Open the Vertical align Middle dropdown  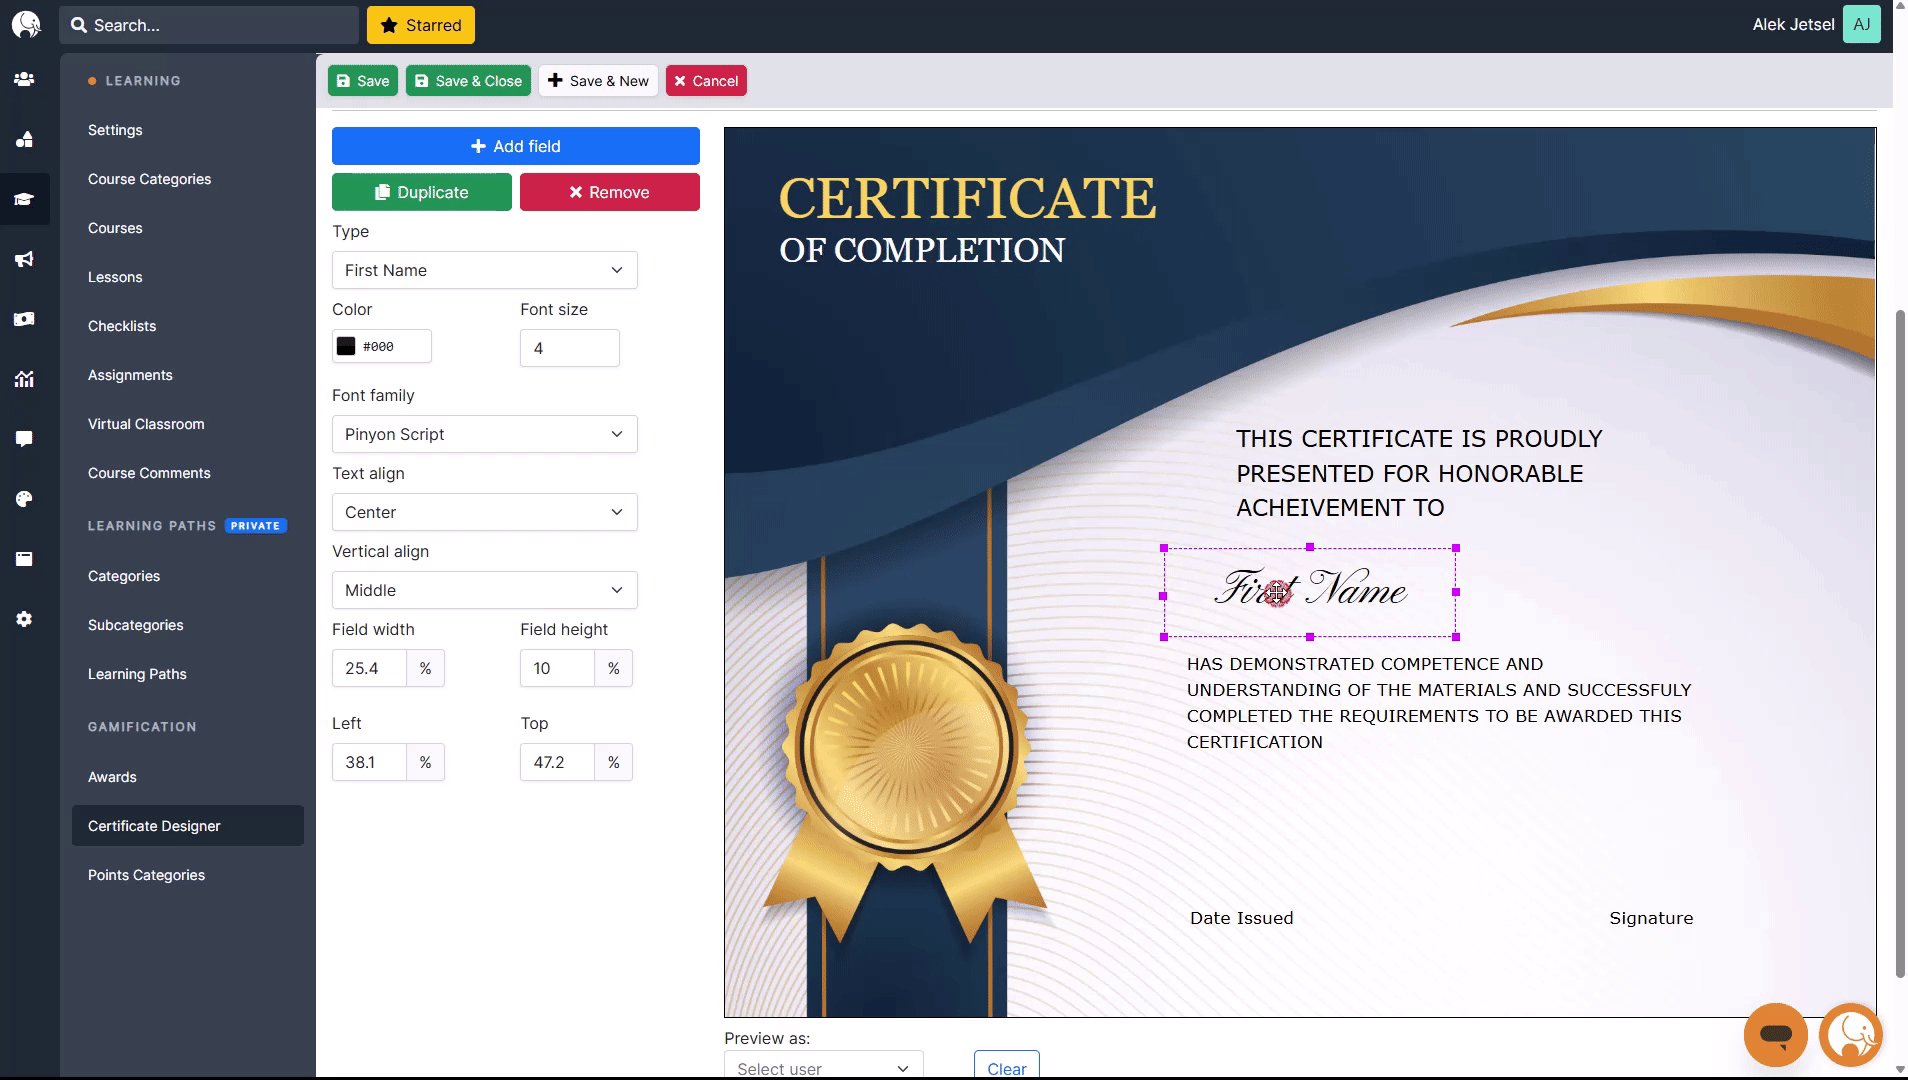(484, 590)
